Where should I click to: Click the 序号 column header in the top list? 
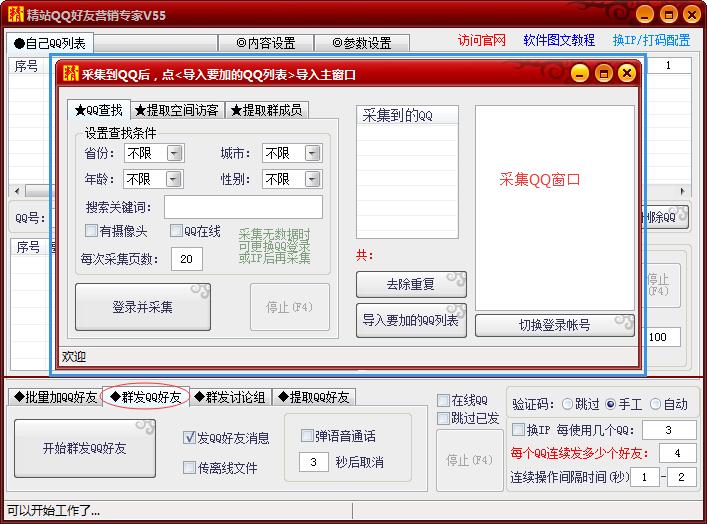pyautogui.click(x=28, y=66)
